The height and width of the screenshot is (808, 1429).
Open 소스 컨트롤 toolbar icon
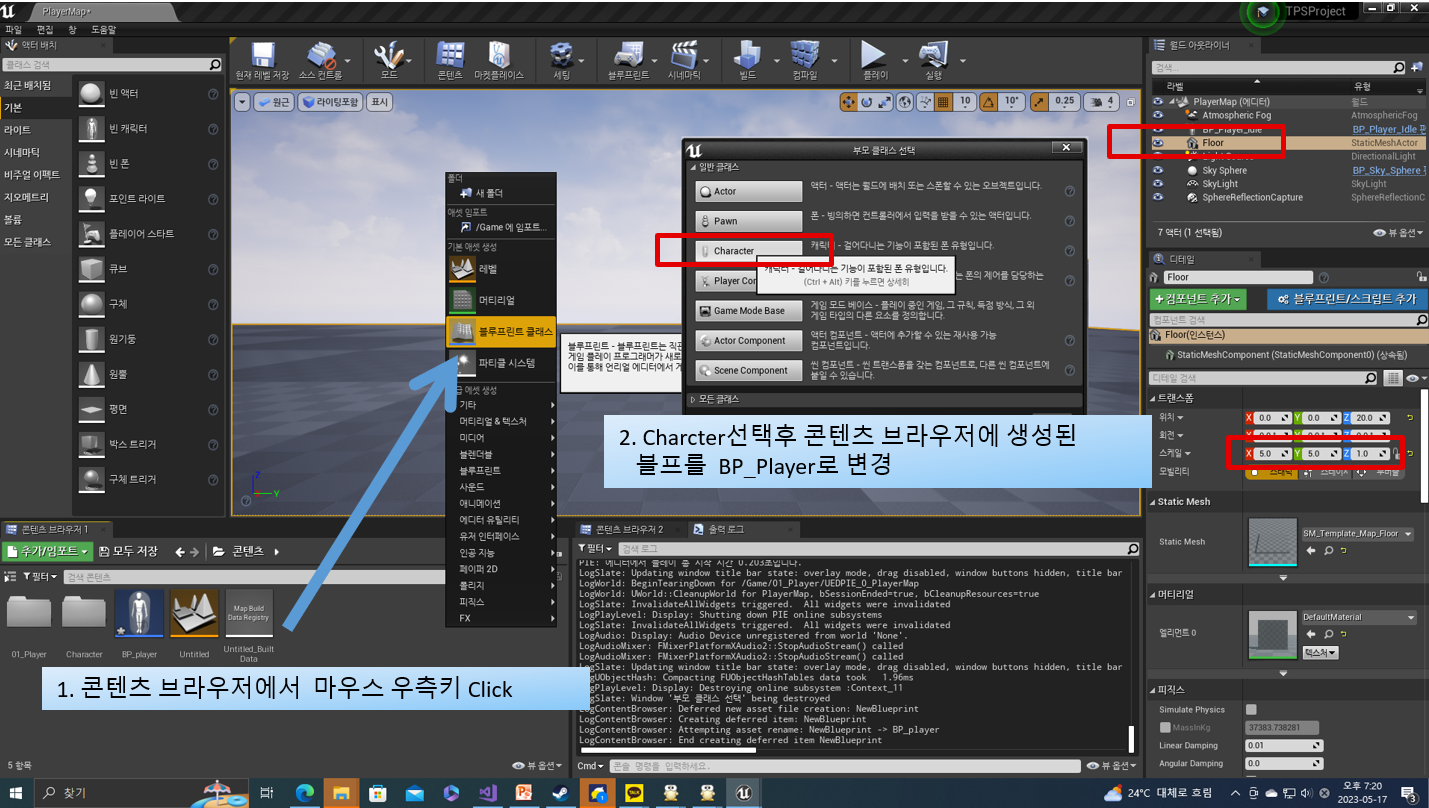320,56
